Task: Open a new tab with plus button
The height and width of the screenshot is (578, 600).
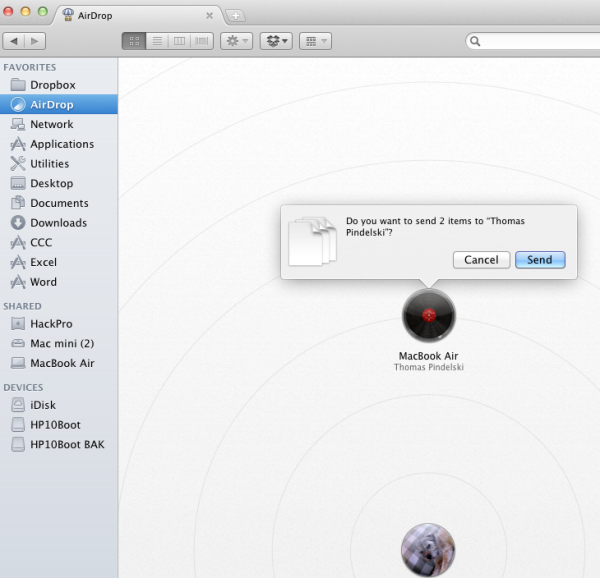Action: point(235,16)
